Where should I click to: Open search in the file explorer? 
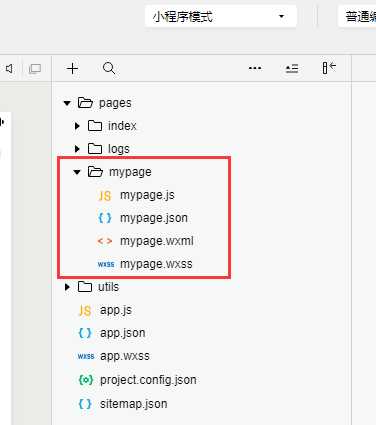pos(109,68)
